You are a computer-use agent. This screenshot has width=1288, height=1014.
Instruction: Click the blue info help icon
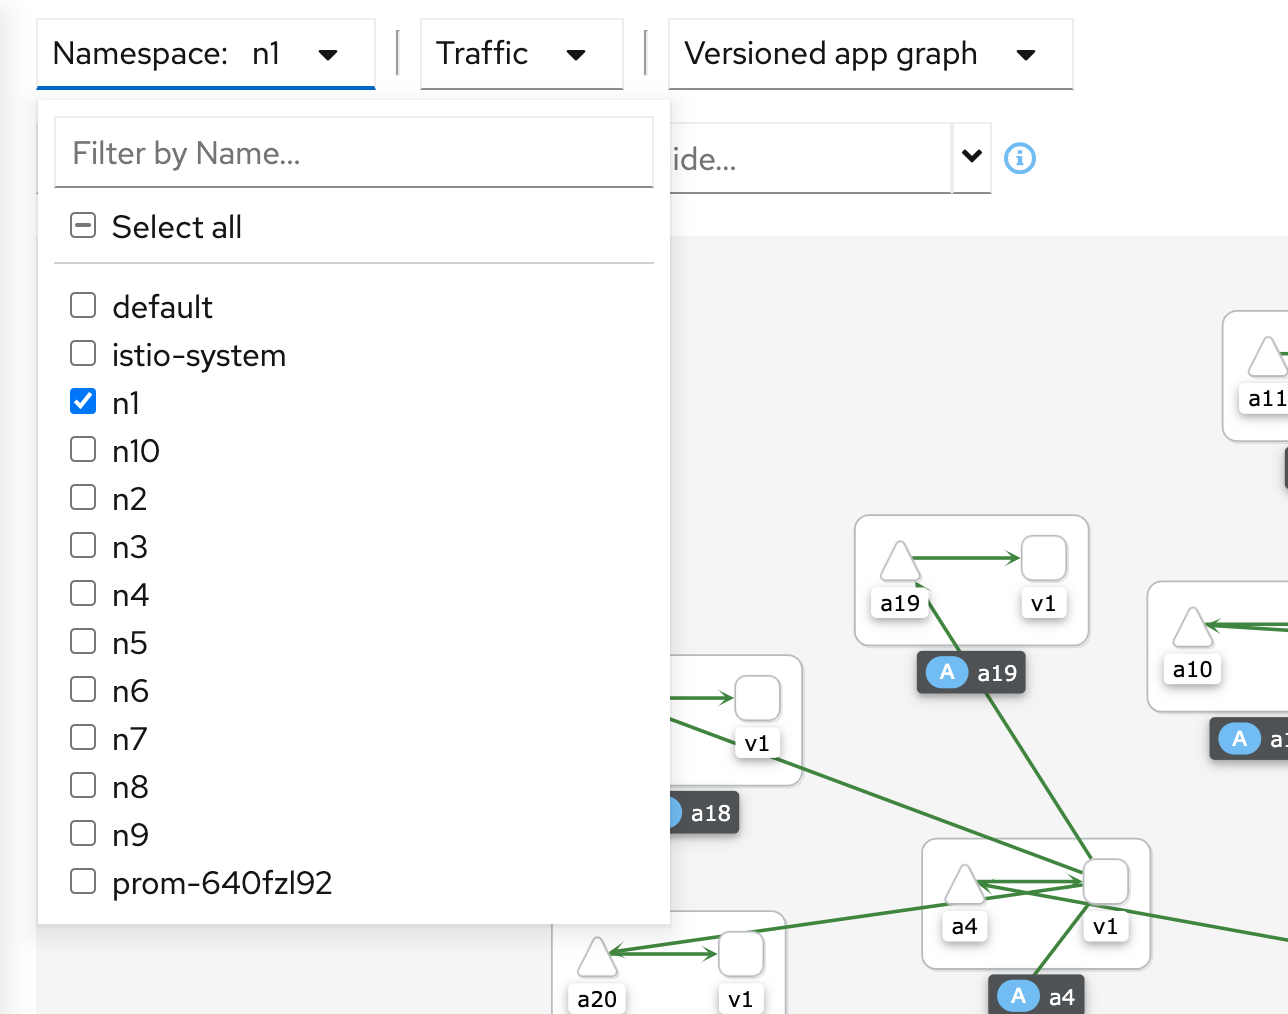(x=1020, y=158)
